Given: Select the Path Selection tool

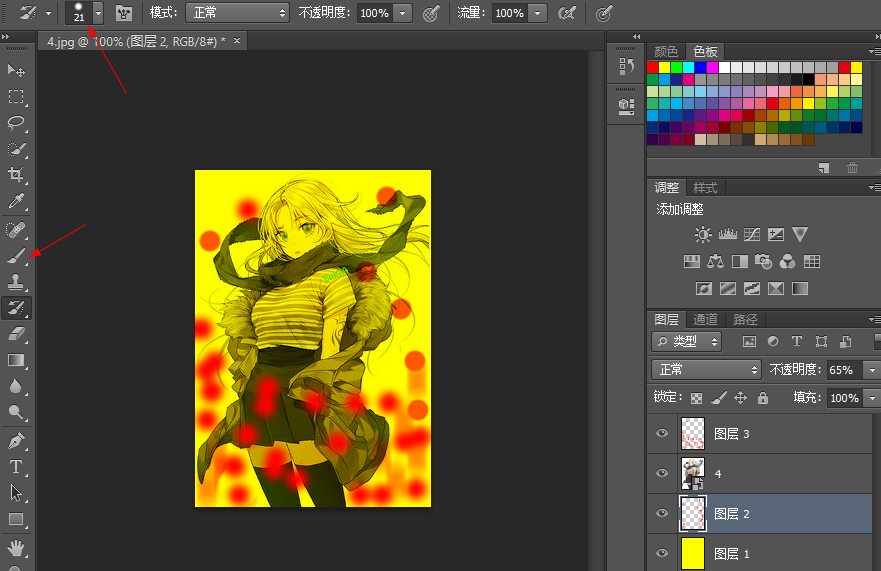Looking at the screenshot, I should click(16, 493).
